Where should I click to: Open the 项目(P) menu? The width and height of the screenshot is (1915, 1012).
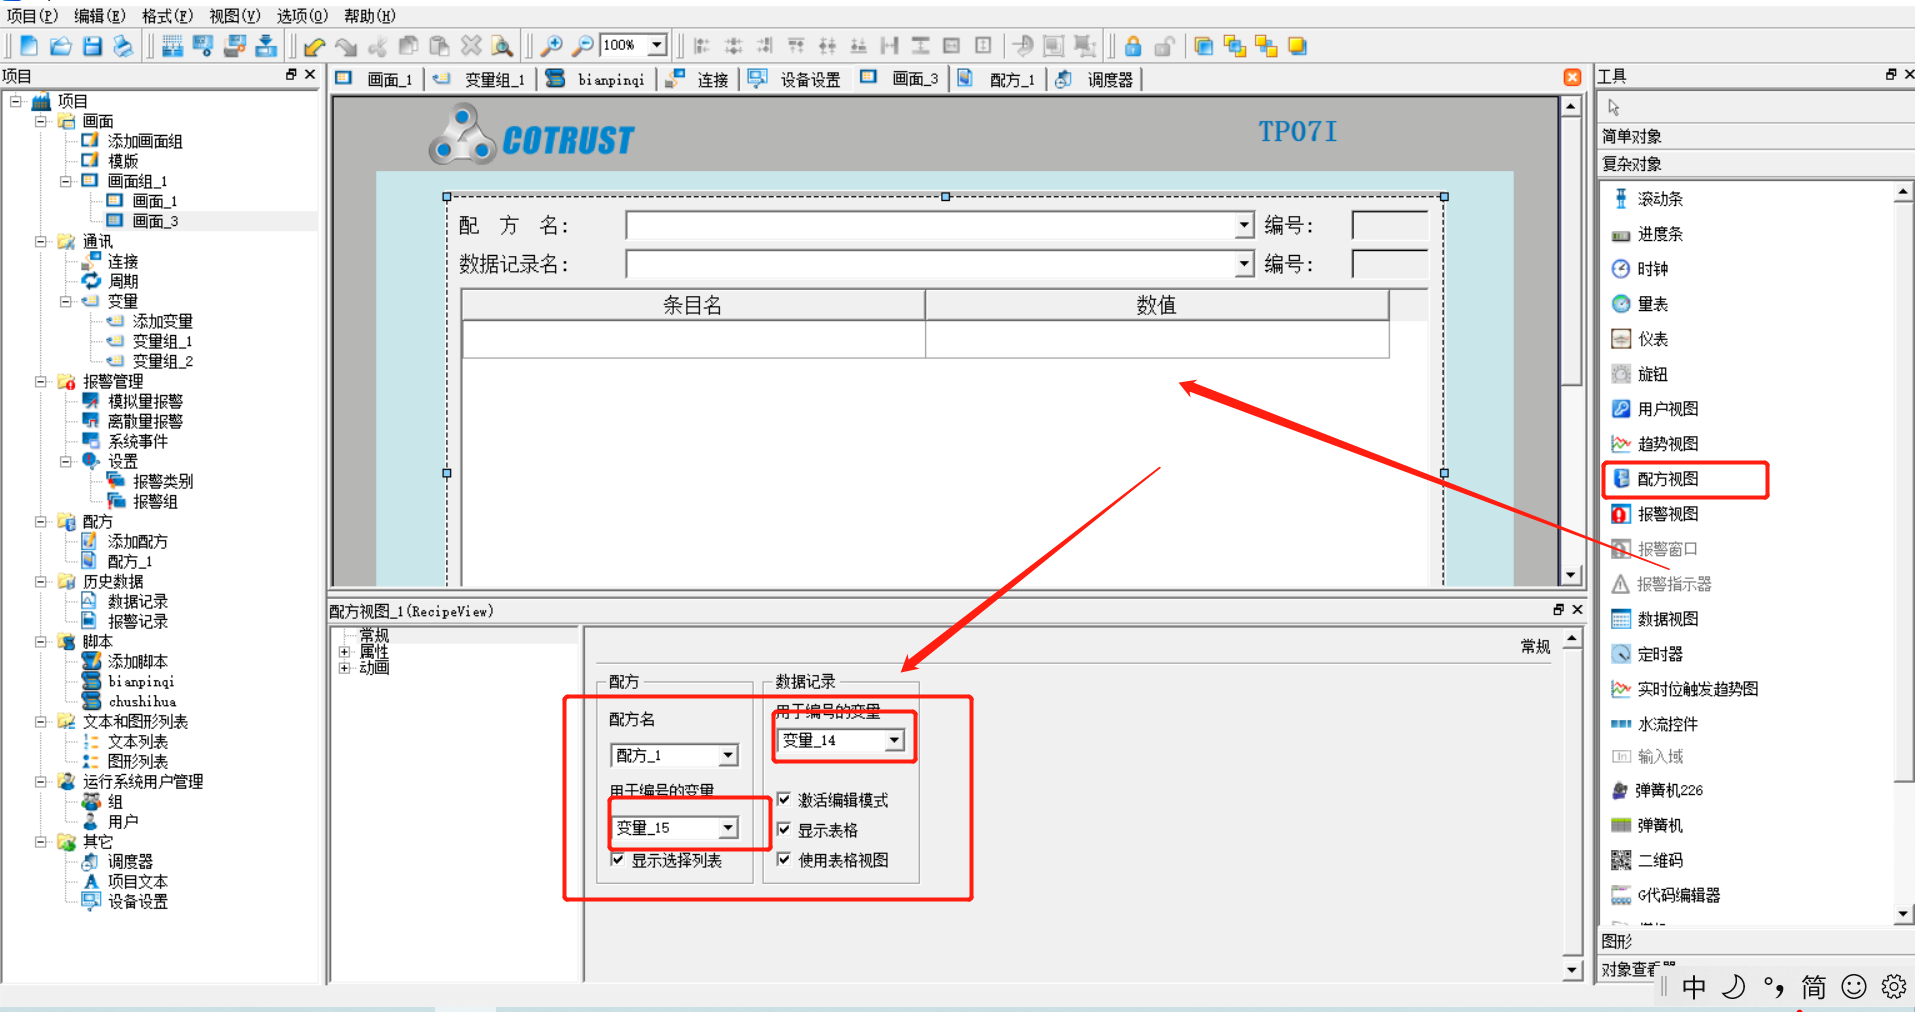tap(32, 16)
